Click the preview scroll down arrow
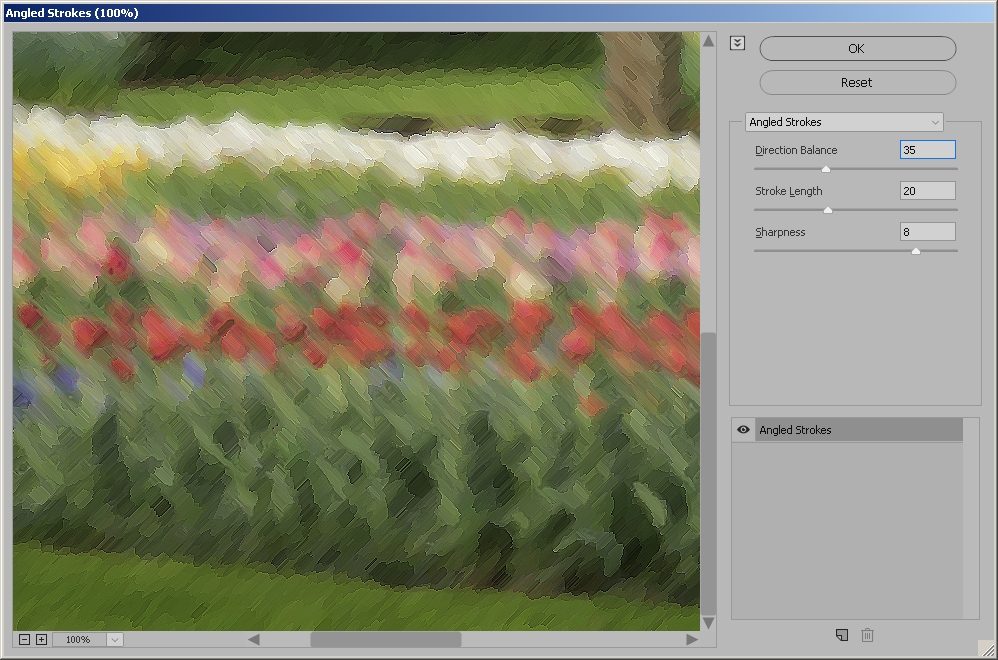This screenshot has height=660, width=998. click(709, 623)
